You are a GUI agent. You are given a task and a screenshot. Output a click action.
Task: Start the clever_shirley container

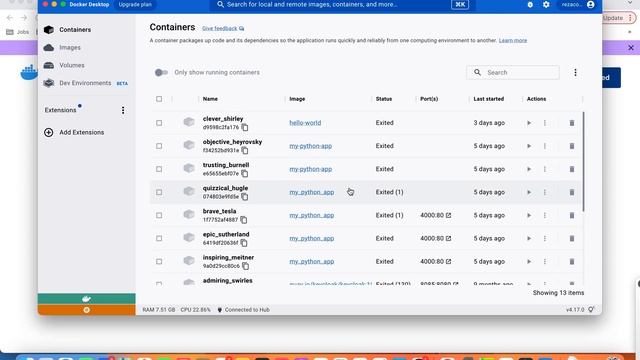coord(529,123)
